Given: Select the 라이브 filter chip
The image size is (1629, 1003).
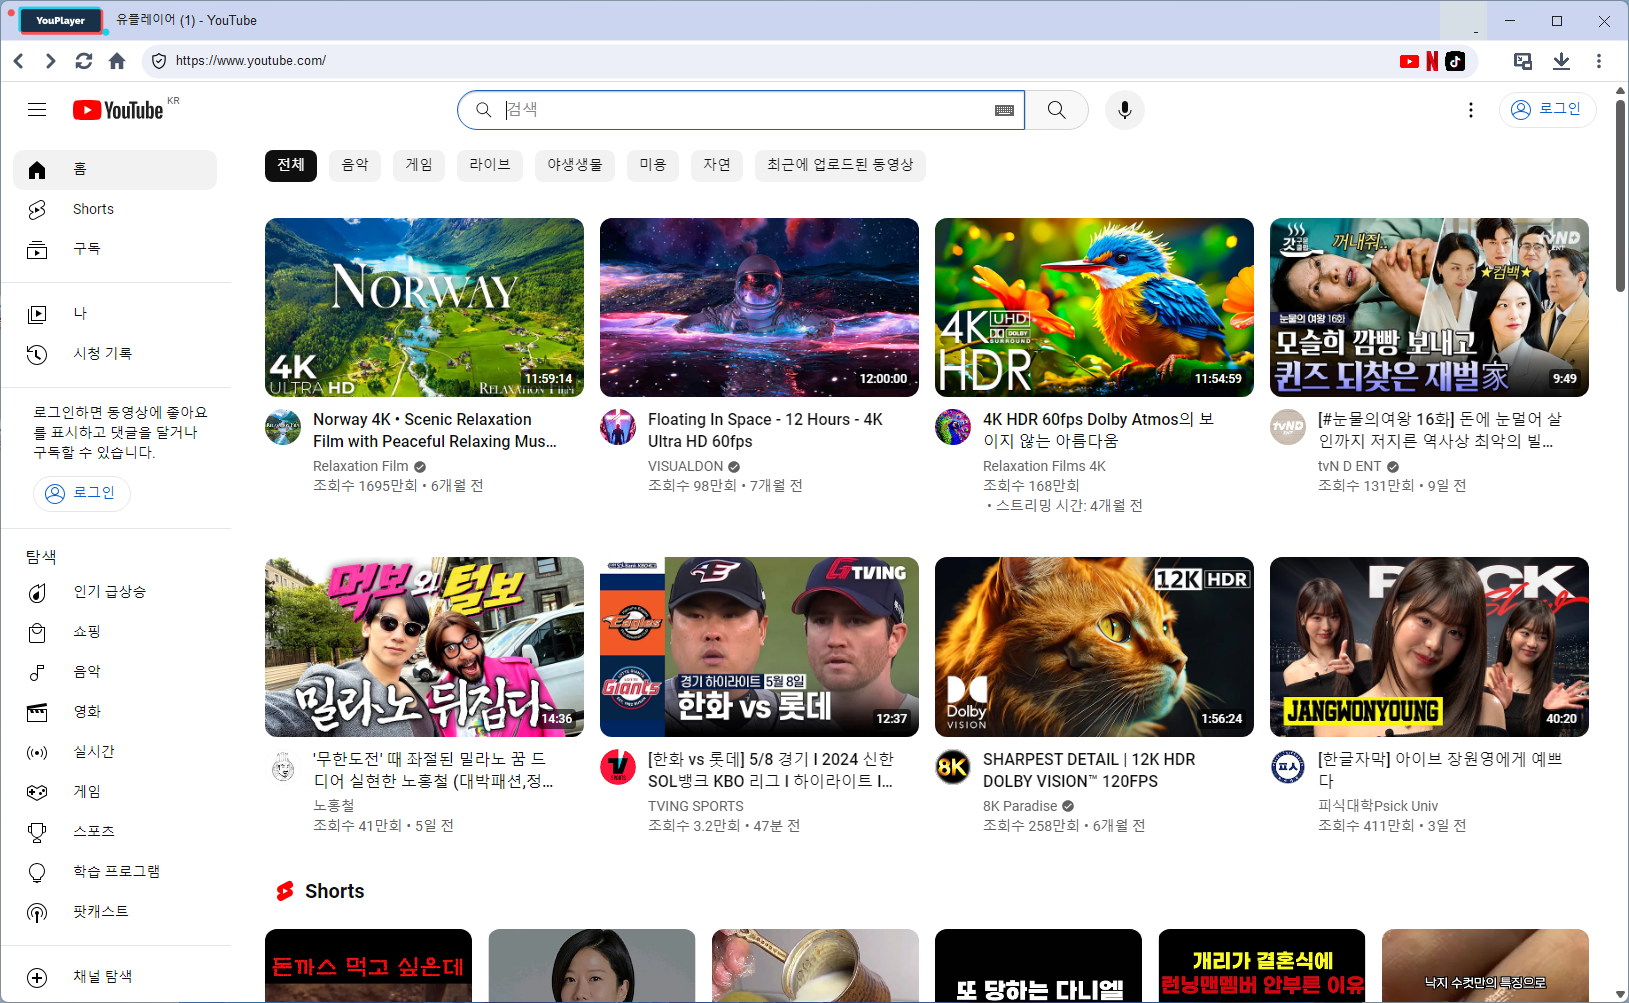Looking at the screenshot, I should point(489,165).
